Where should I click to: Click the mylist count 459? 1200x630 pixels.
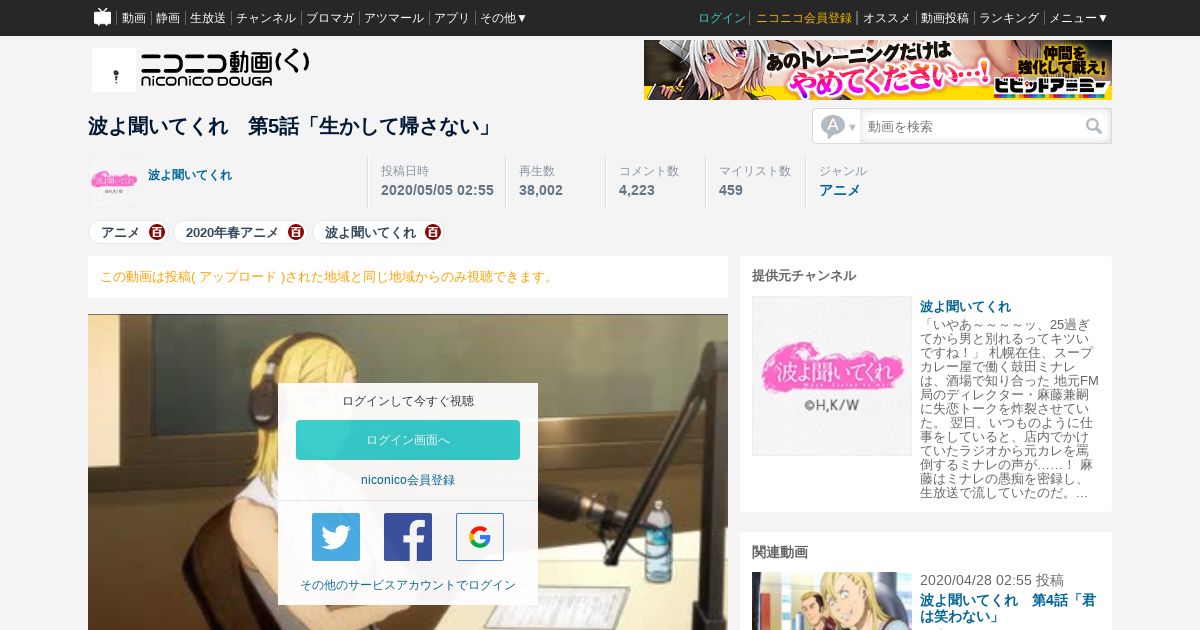tap(731, 190)
